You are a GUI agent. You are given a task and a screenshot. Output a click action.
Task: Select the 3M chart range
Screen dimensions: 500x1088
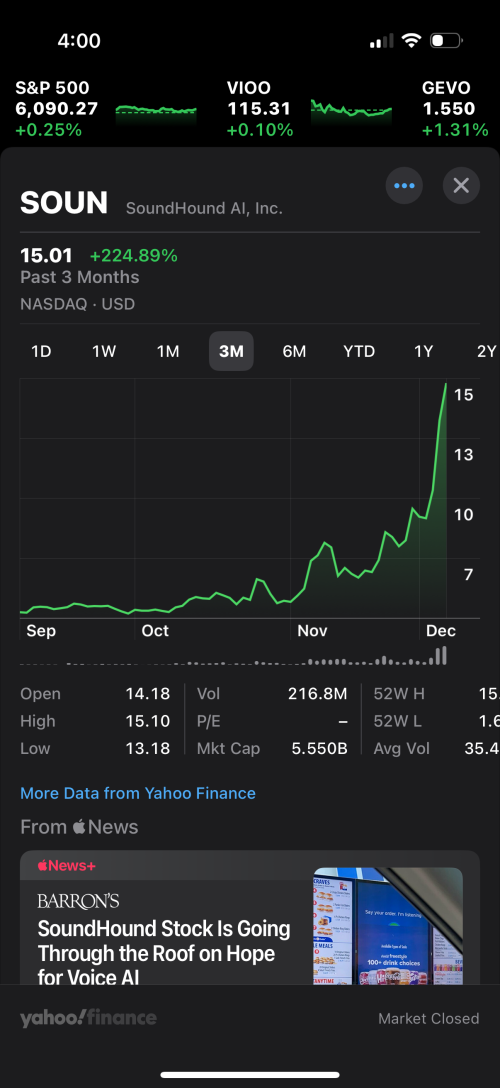(232, 351)
